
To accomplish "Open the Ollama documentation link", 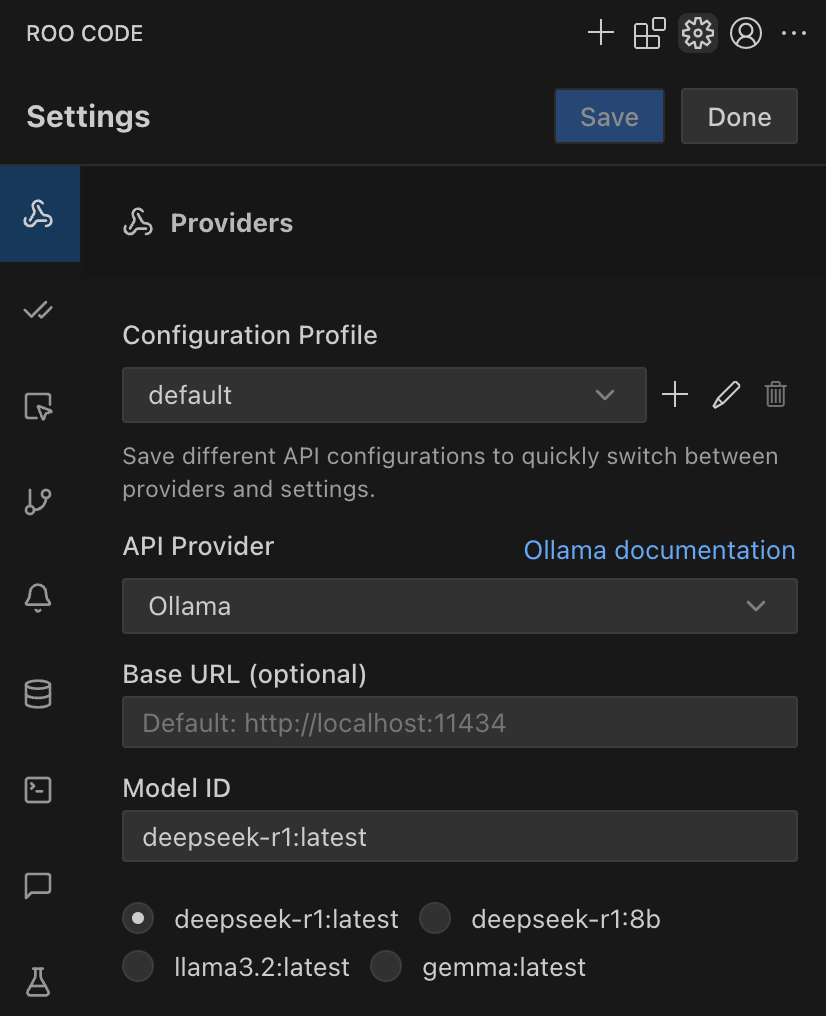I will (660, 550).
